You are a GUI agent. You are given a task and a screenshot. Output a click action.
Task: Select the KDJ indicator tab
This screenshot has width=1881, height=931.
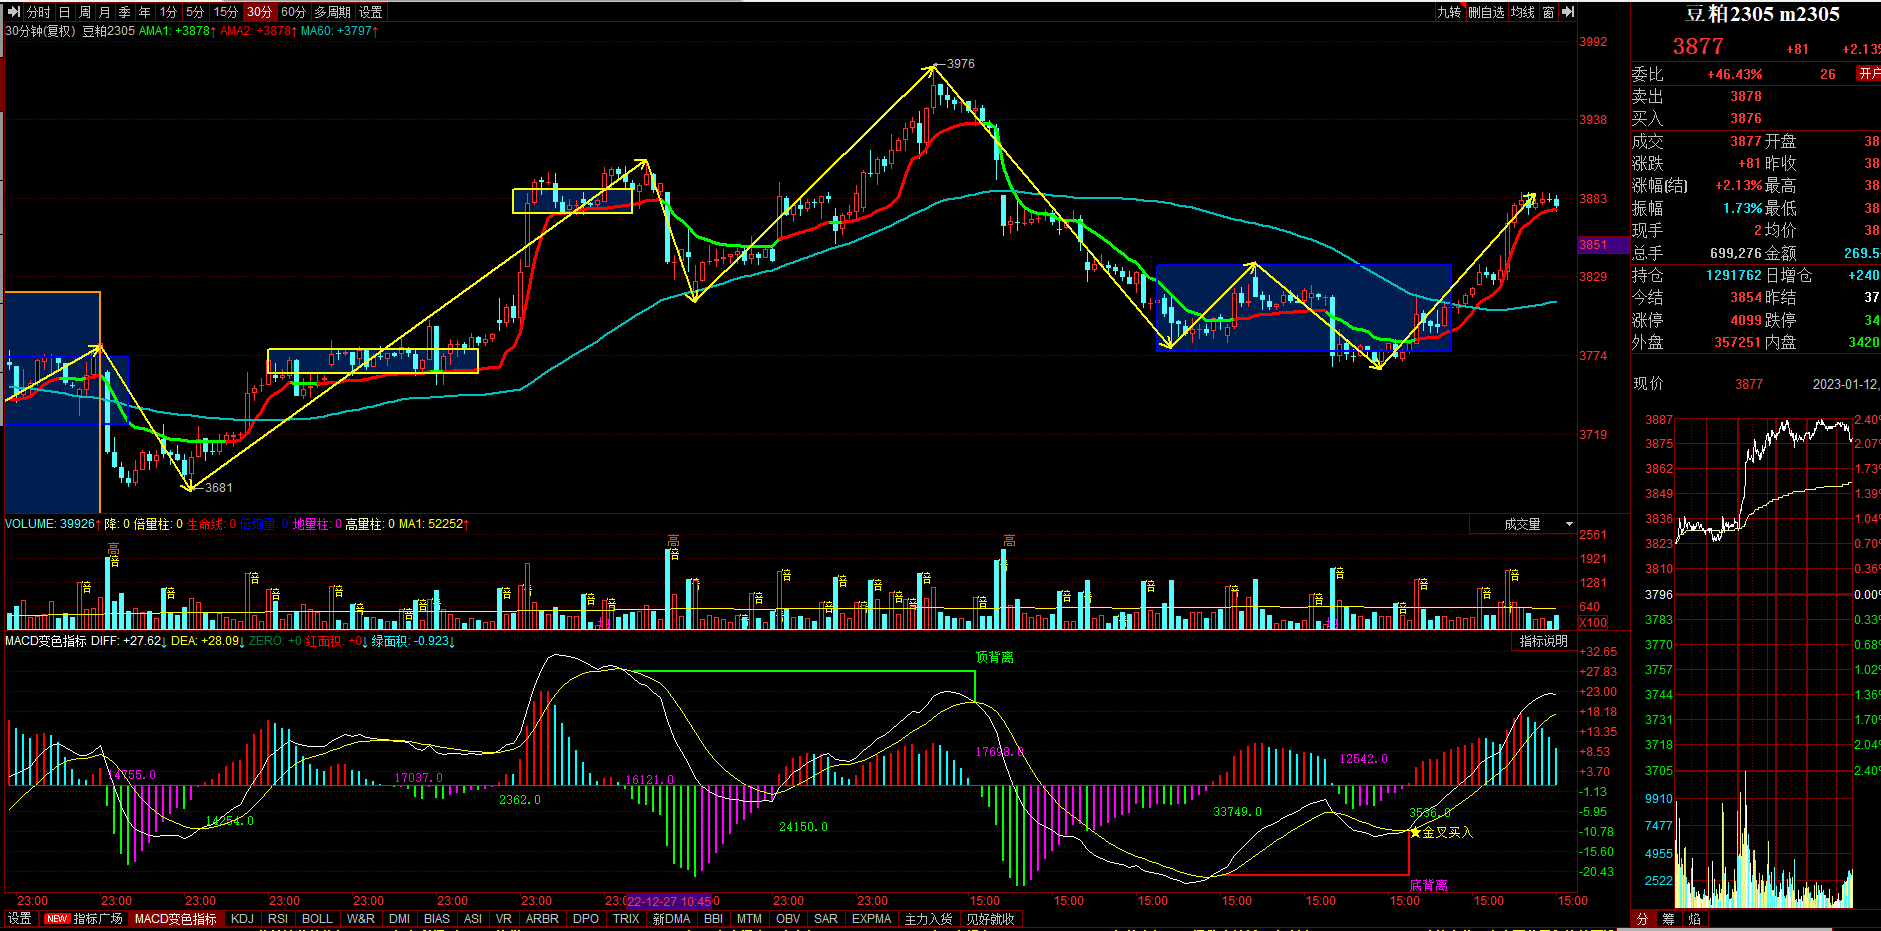coord(242,919)
